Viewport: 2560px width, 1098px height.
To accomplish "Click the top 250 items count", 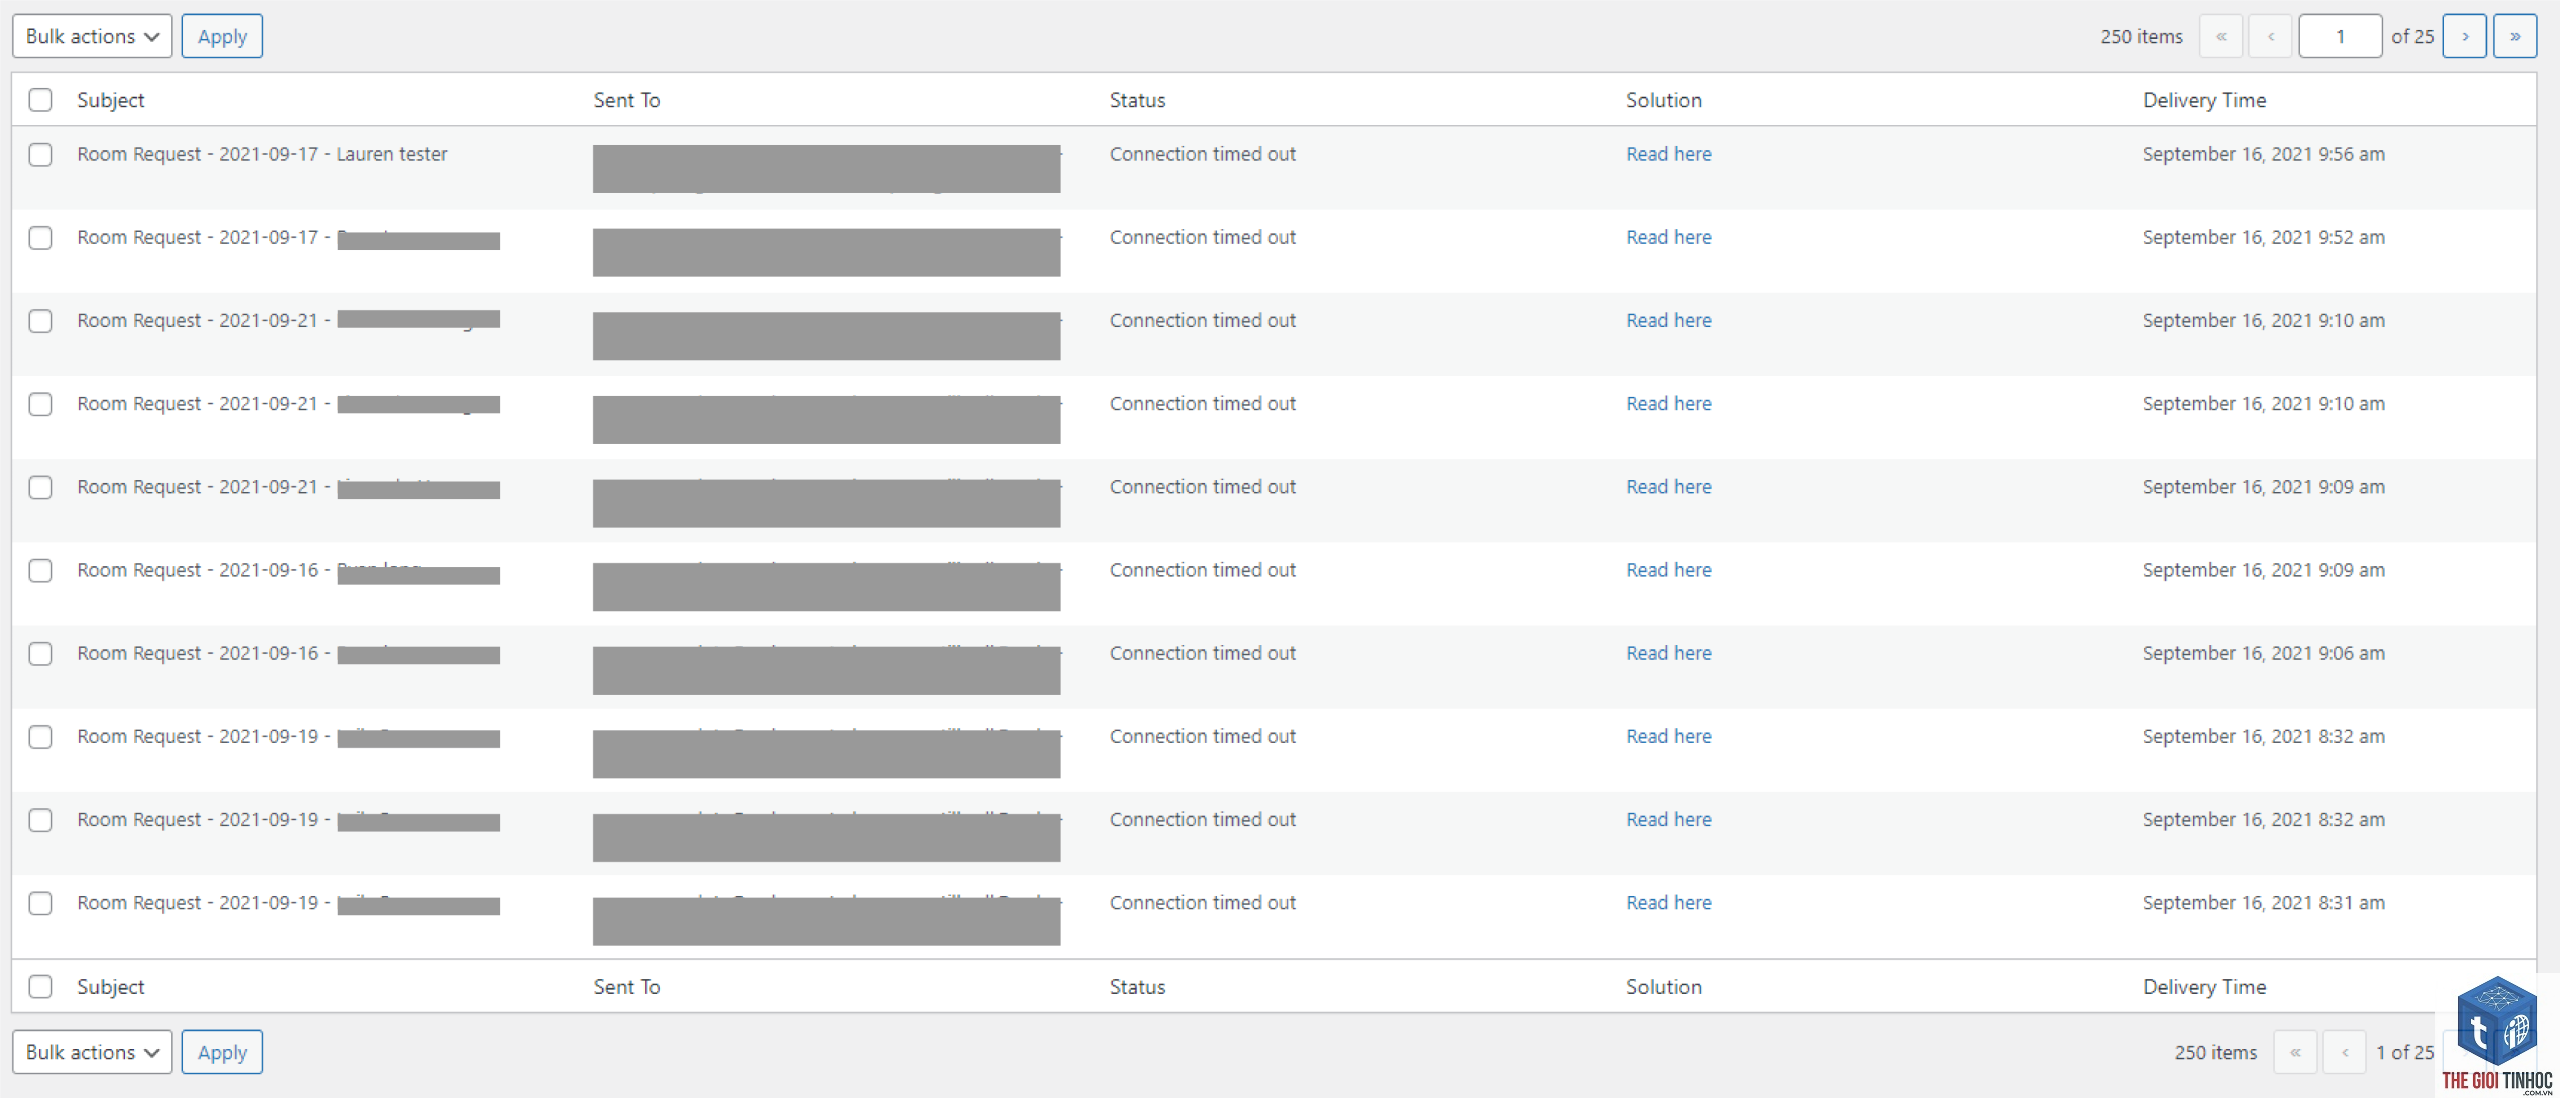I will (2141, 36).
